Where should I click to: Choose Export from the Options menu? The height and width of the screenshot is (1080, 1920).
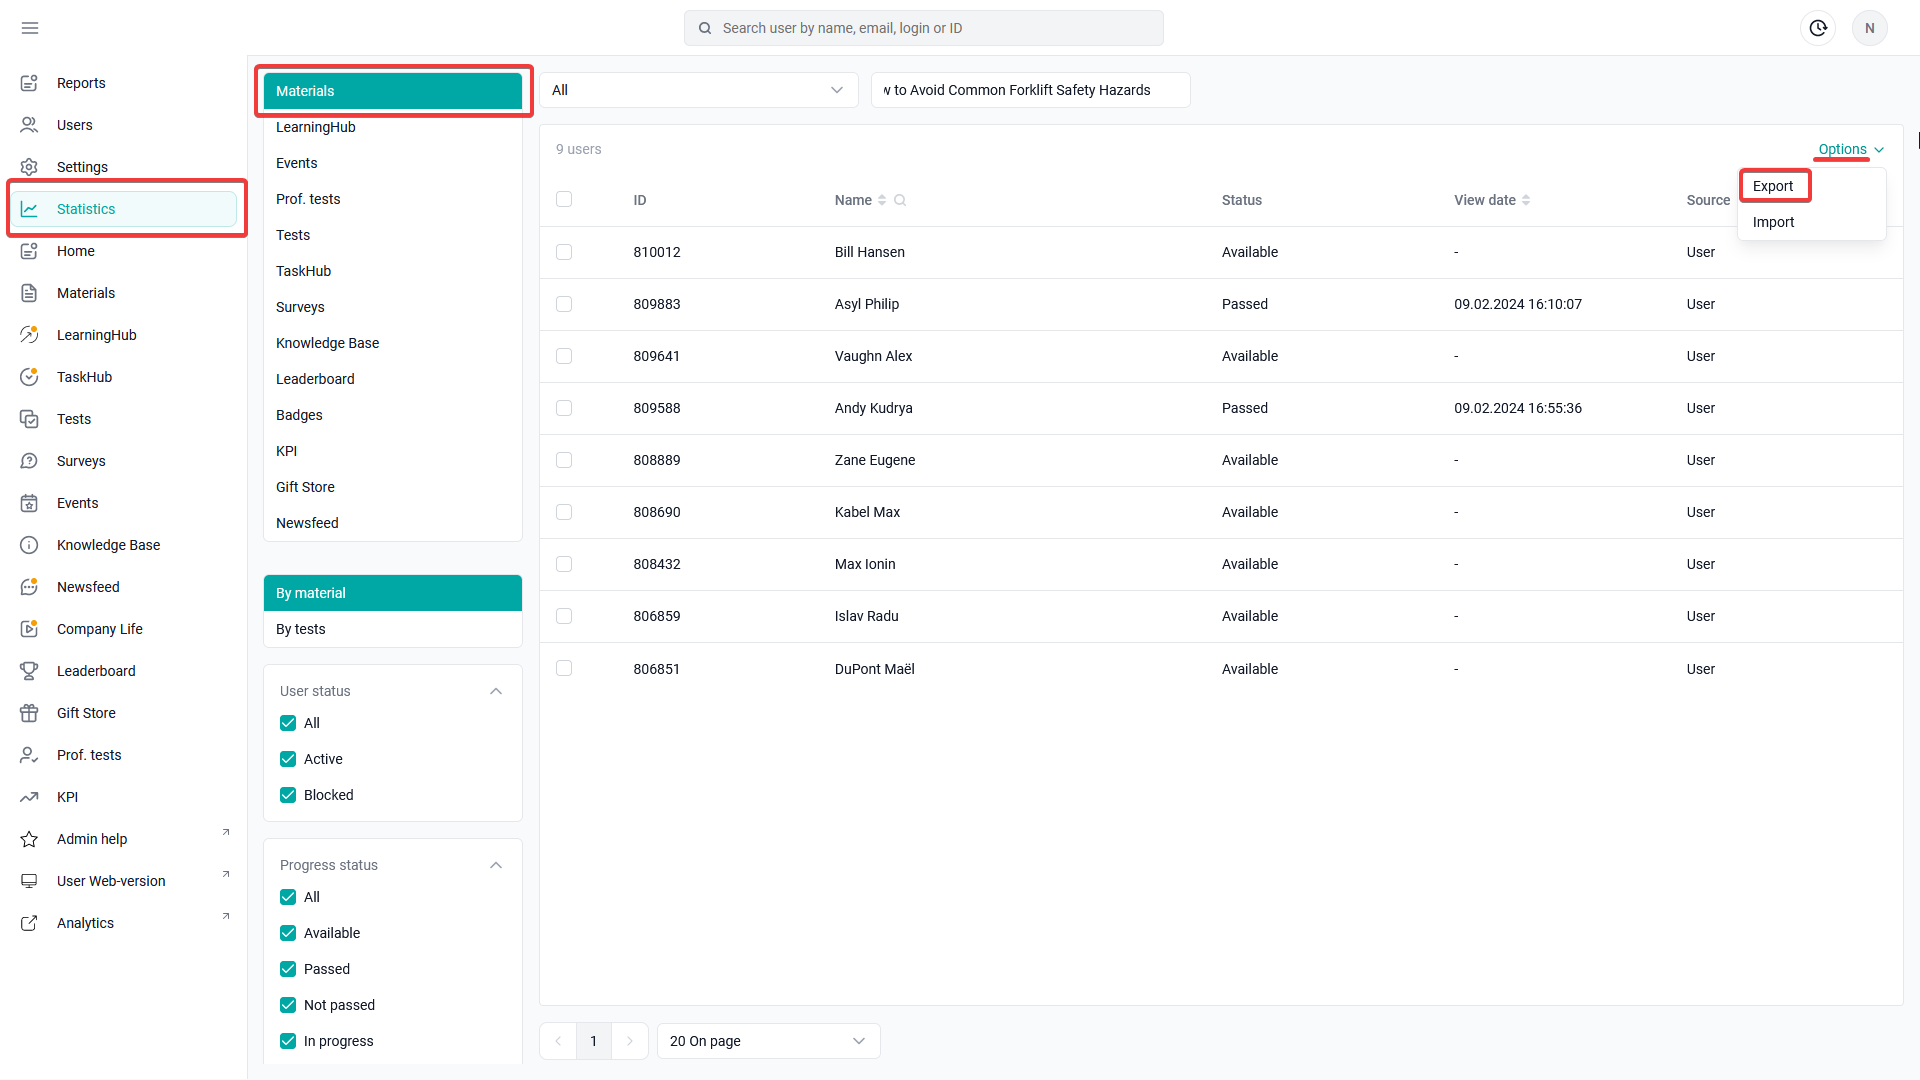[x=1773, y=186]
